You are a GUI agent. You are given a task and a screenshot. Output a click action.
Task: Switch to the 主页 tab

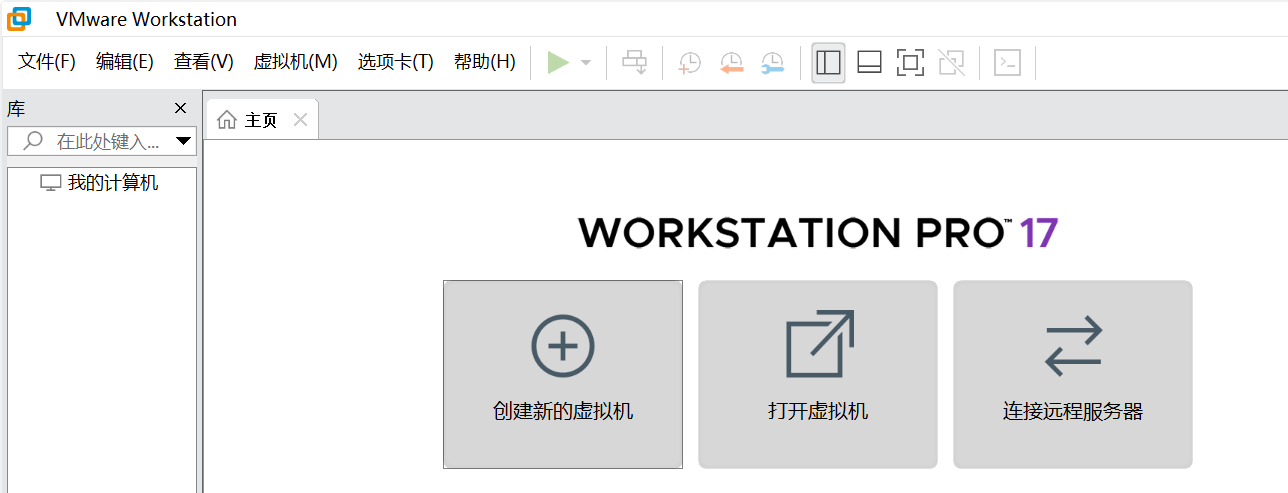coord(261,120)
